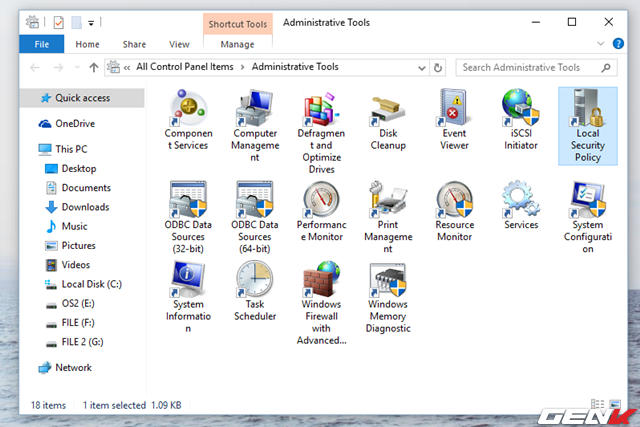Go forward to the next folder
The height and width of the screenshot is (427, 640).
tap(58, 67)
